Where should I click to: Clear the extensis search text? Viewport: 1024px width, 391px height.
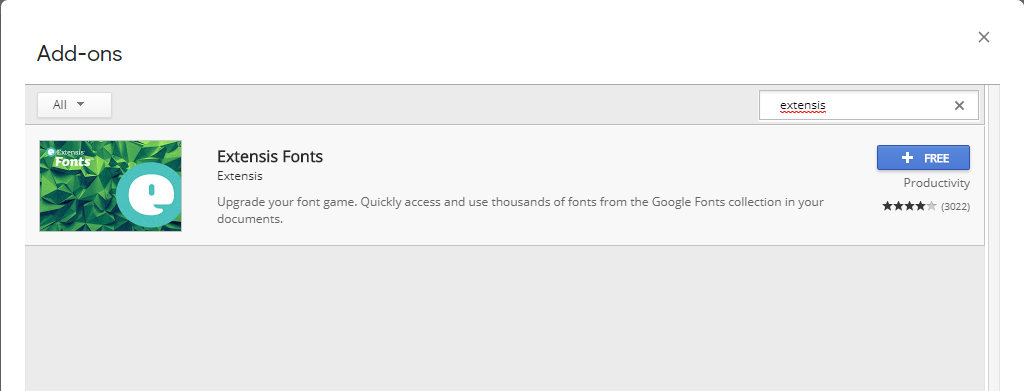tap(959, 105)
